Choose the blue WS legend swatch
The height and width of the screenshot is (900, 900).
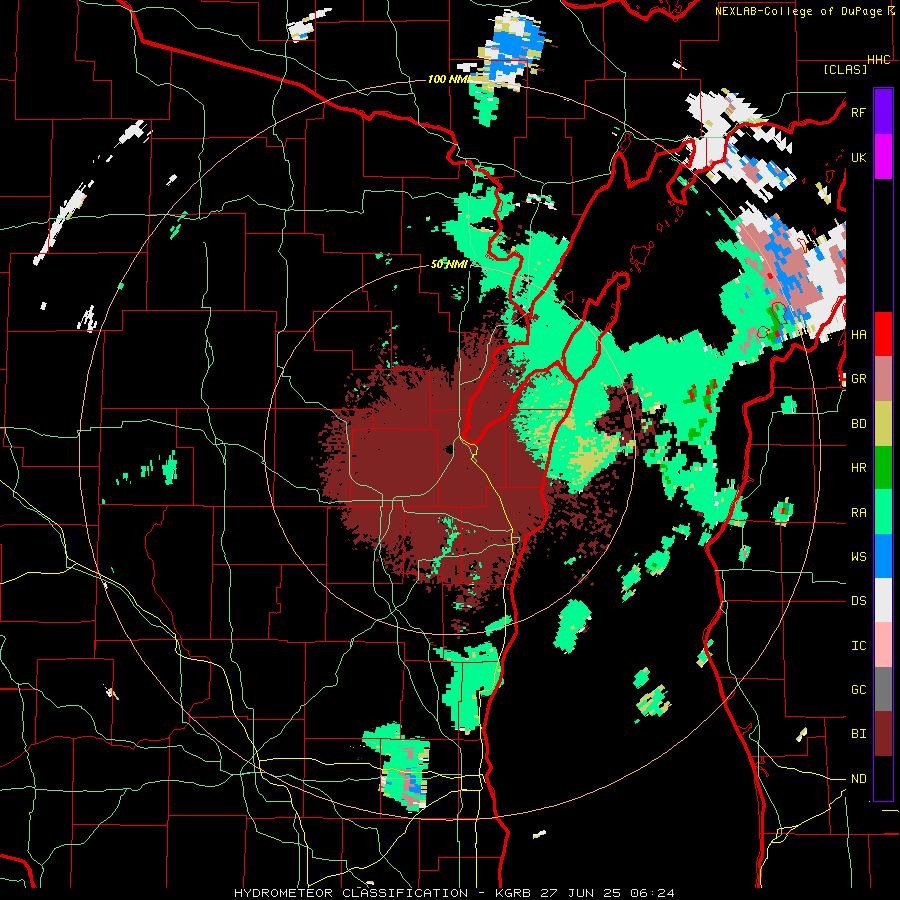point(883,556)
